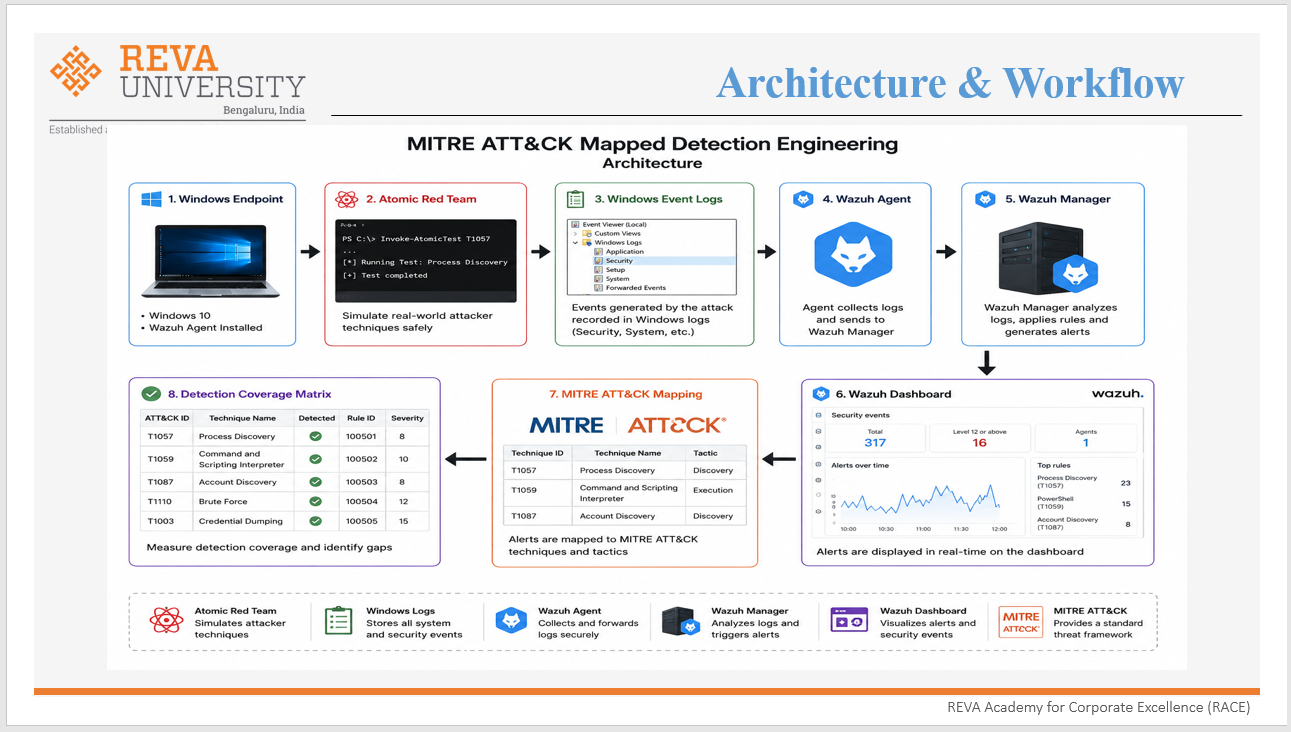Click the Total 317 security events card
Image resolution: width=1291 pixels, height=732 pixels.
coord(875,438)
